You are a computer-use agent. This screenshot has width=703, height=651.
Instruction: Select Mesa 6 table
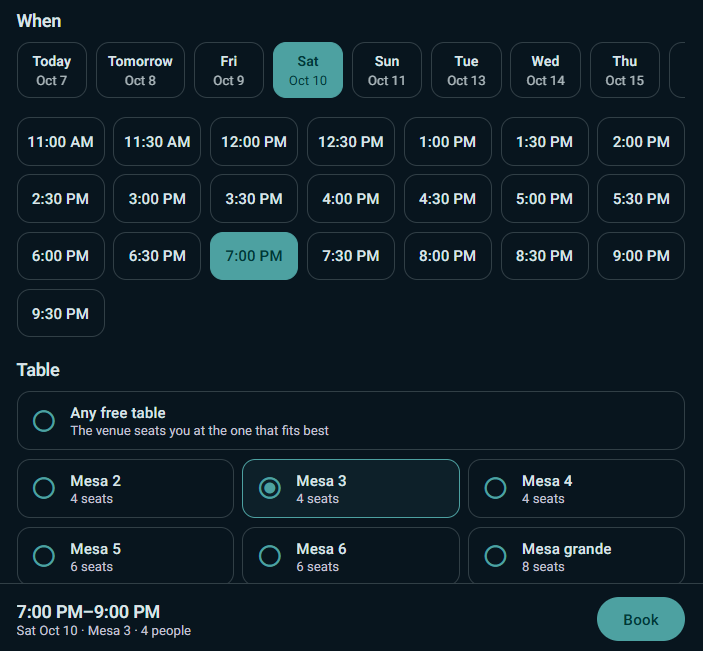click(x=351, y=556)
